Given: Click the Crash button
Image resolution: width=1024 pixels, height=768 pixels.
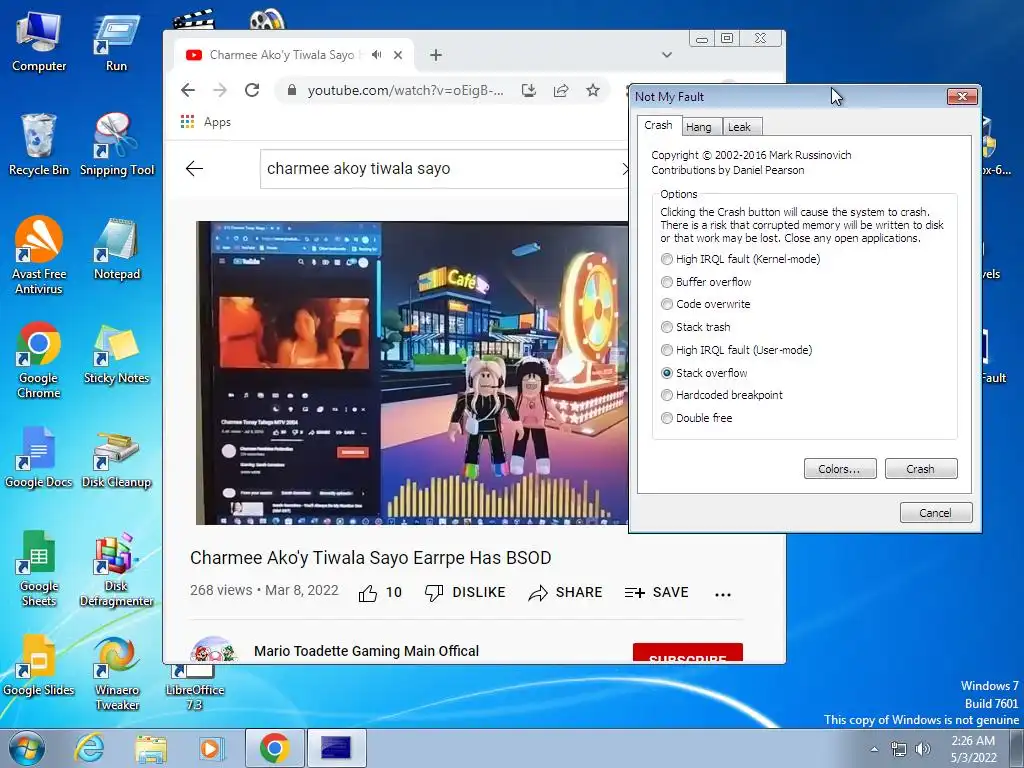Looking at the screenshot, I should [921, 469].
